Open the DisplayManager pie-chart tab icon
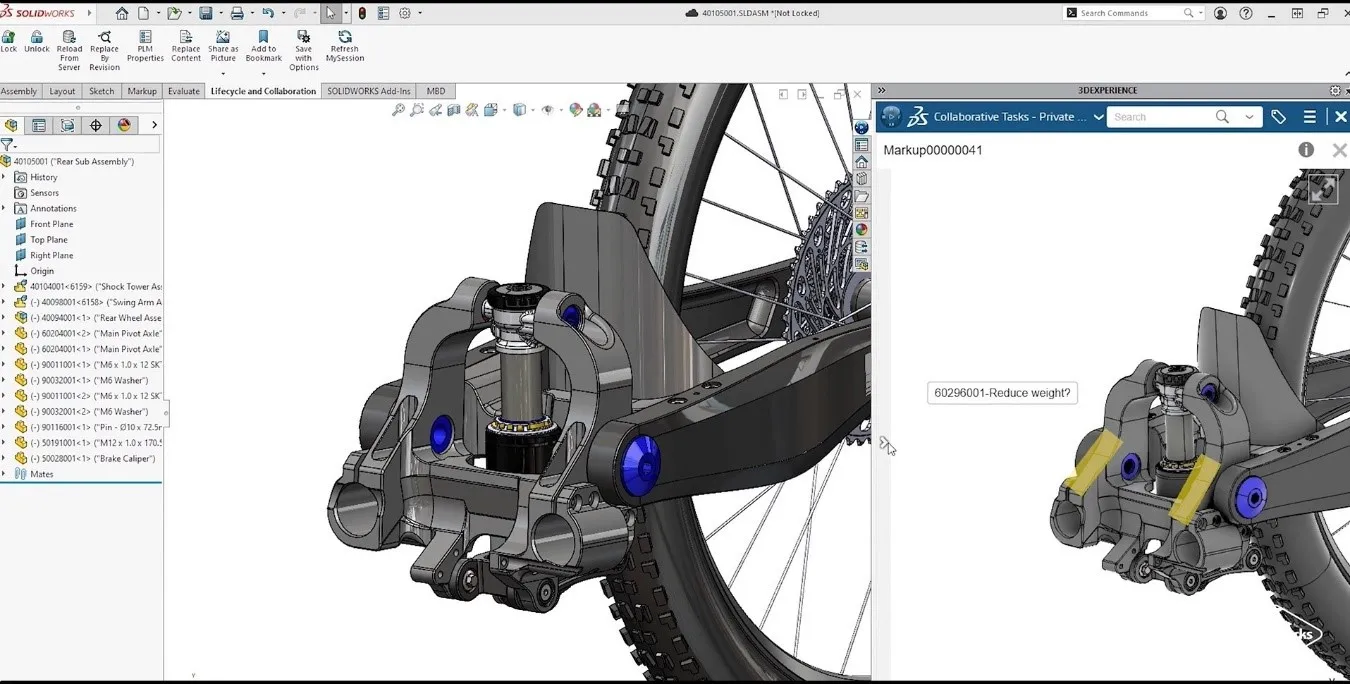Screen dimensions: 1350x684 click(x=122, y=124)
